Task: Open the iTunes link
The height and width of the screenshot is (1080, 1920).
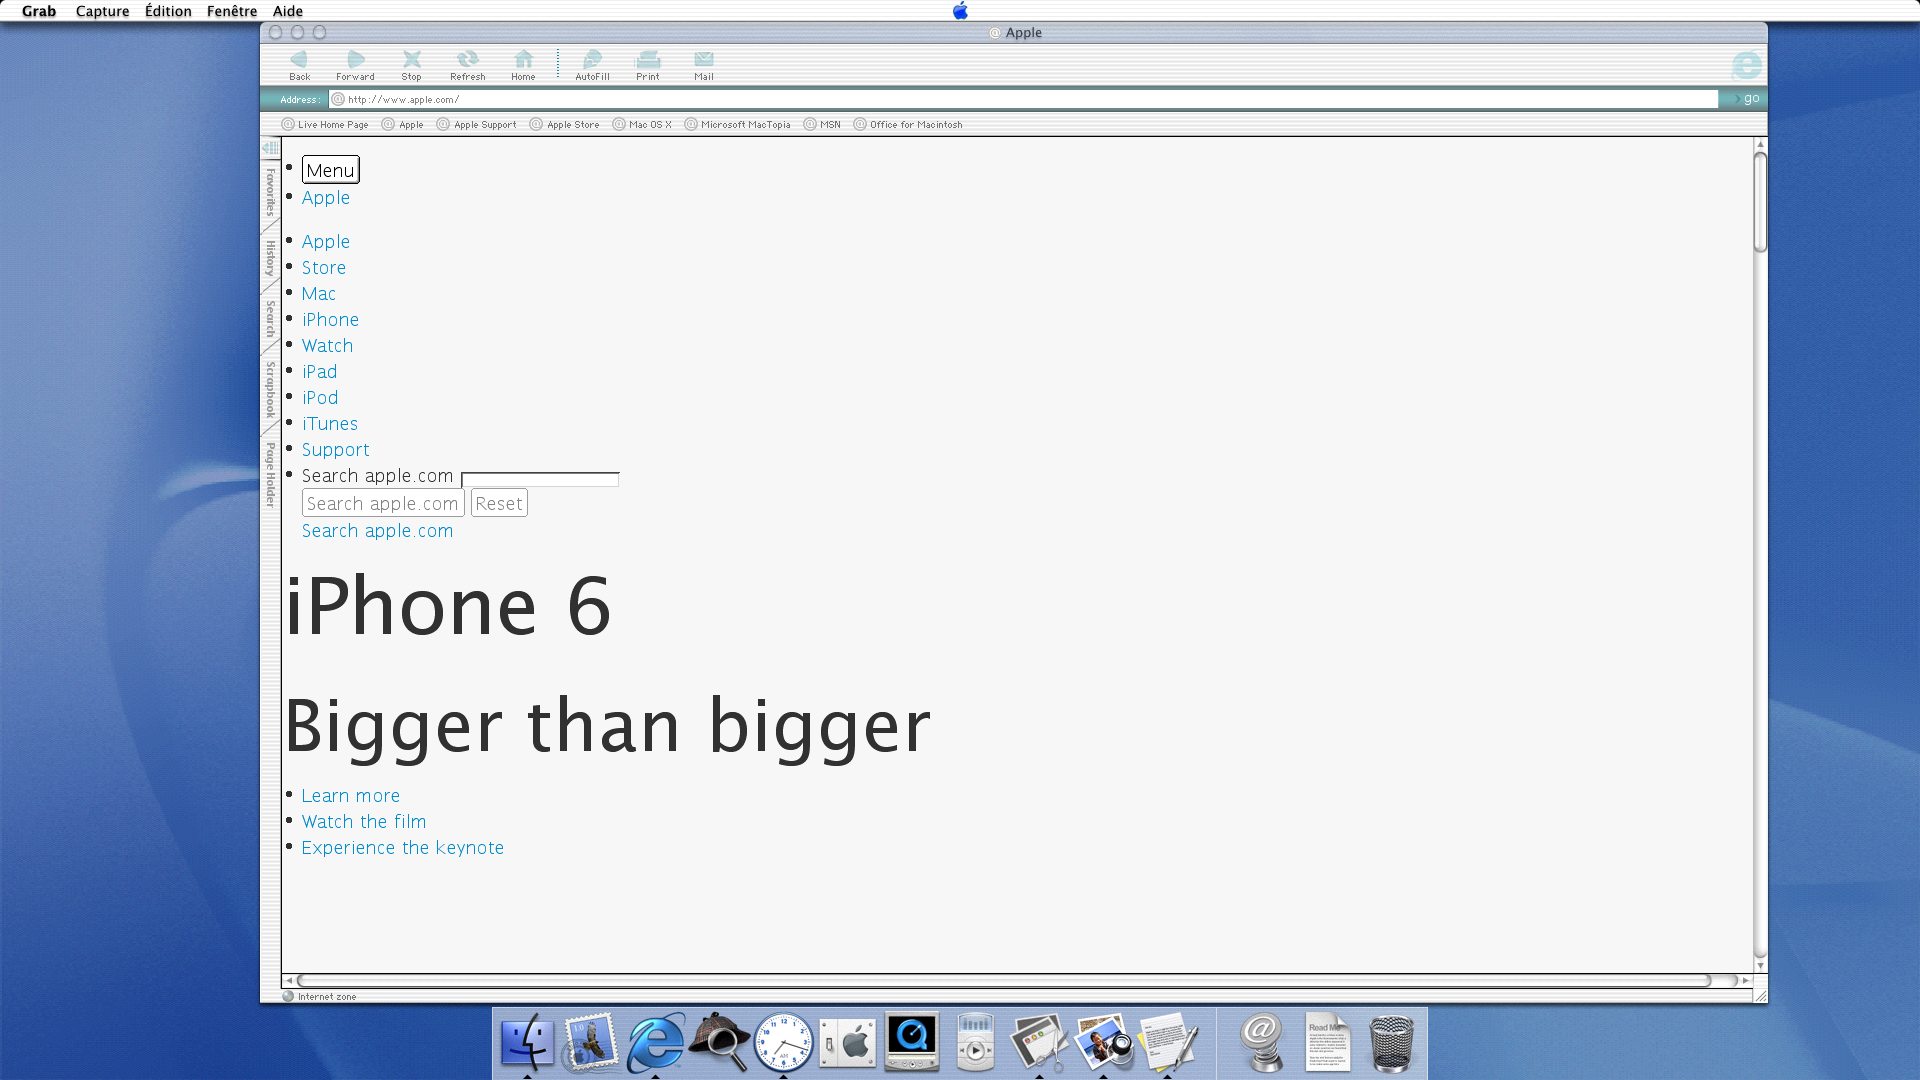Action: click(x=330, y=424)
